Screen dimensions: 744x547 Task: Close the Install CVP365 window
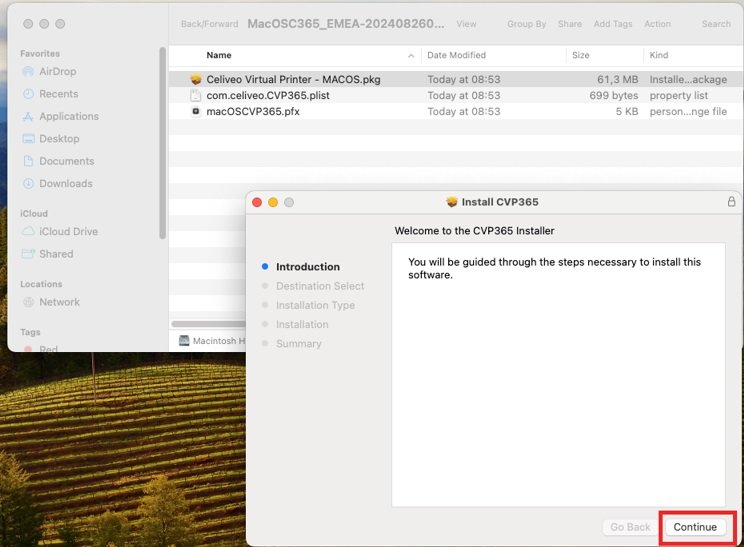(x=257, y=203)
